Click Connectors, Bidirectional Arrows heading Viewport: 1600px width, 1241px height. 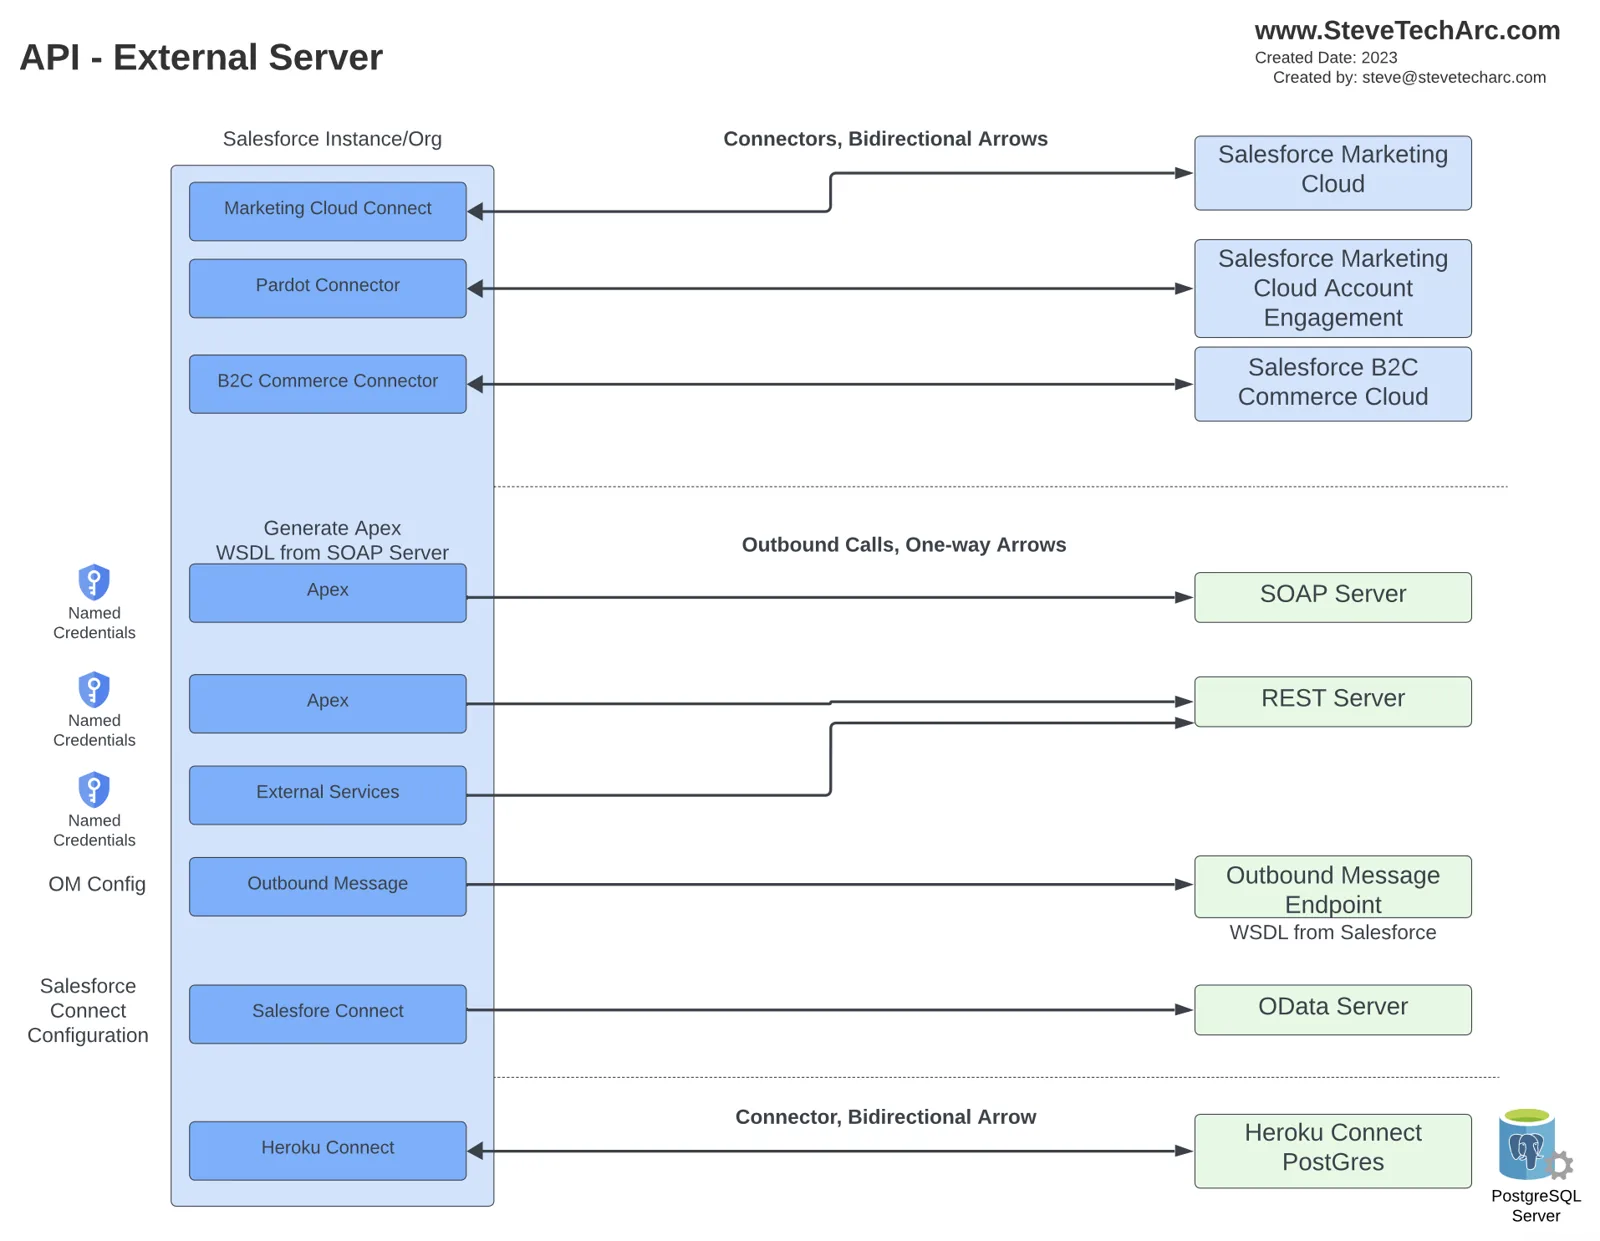click(x=885, y=139)
